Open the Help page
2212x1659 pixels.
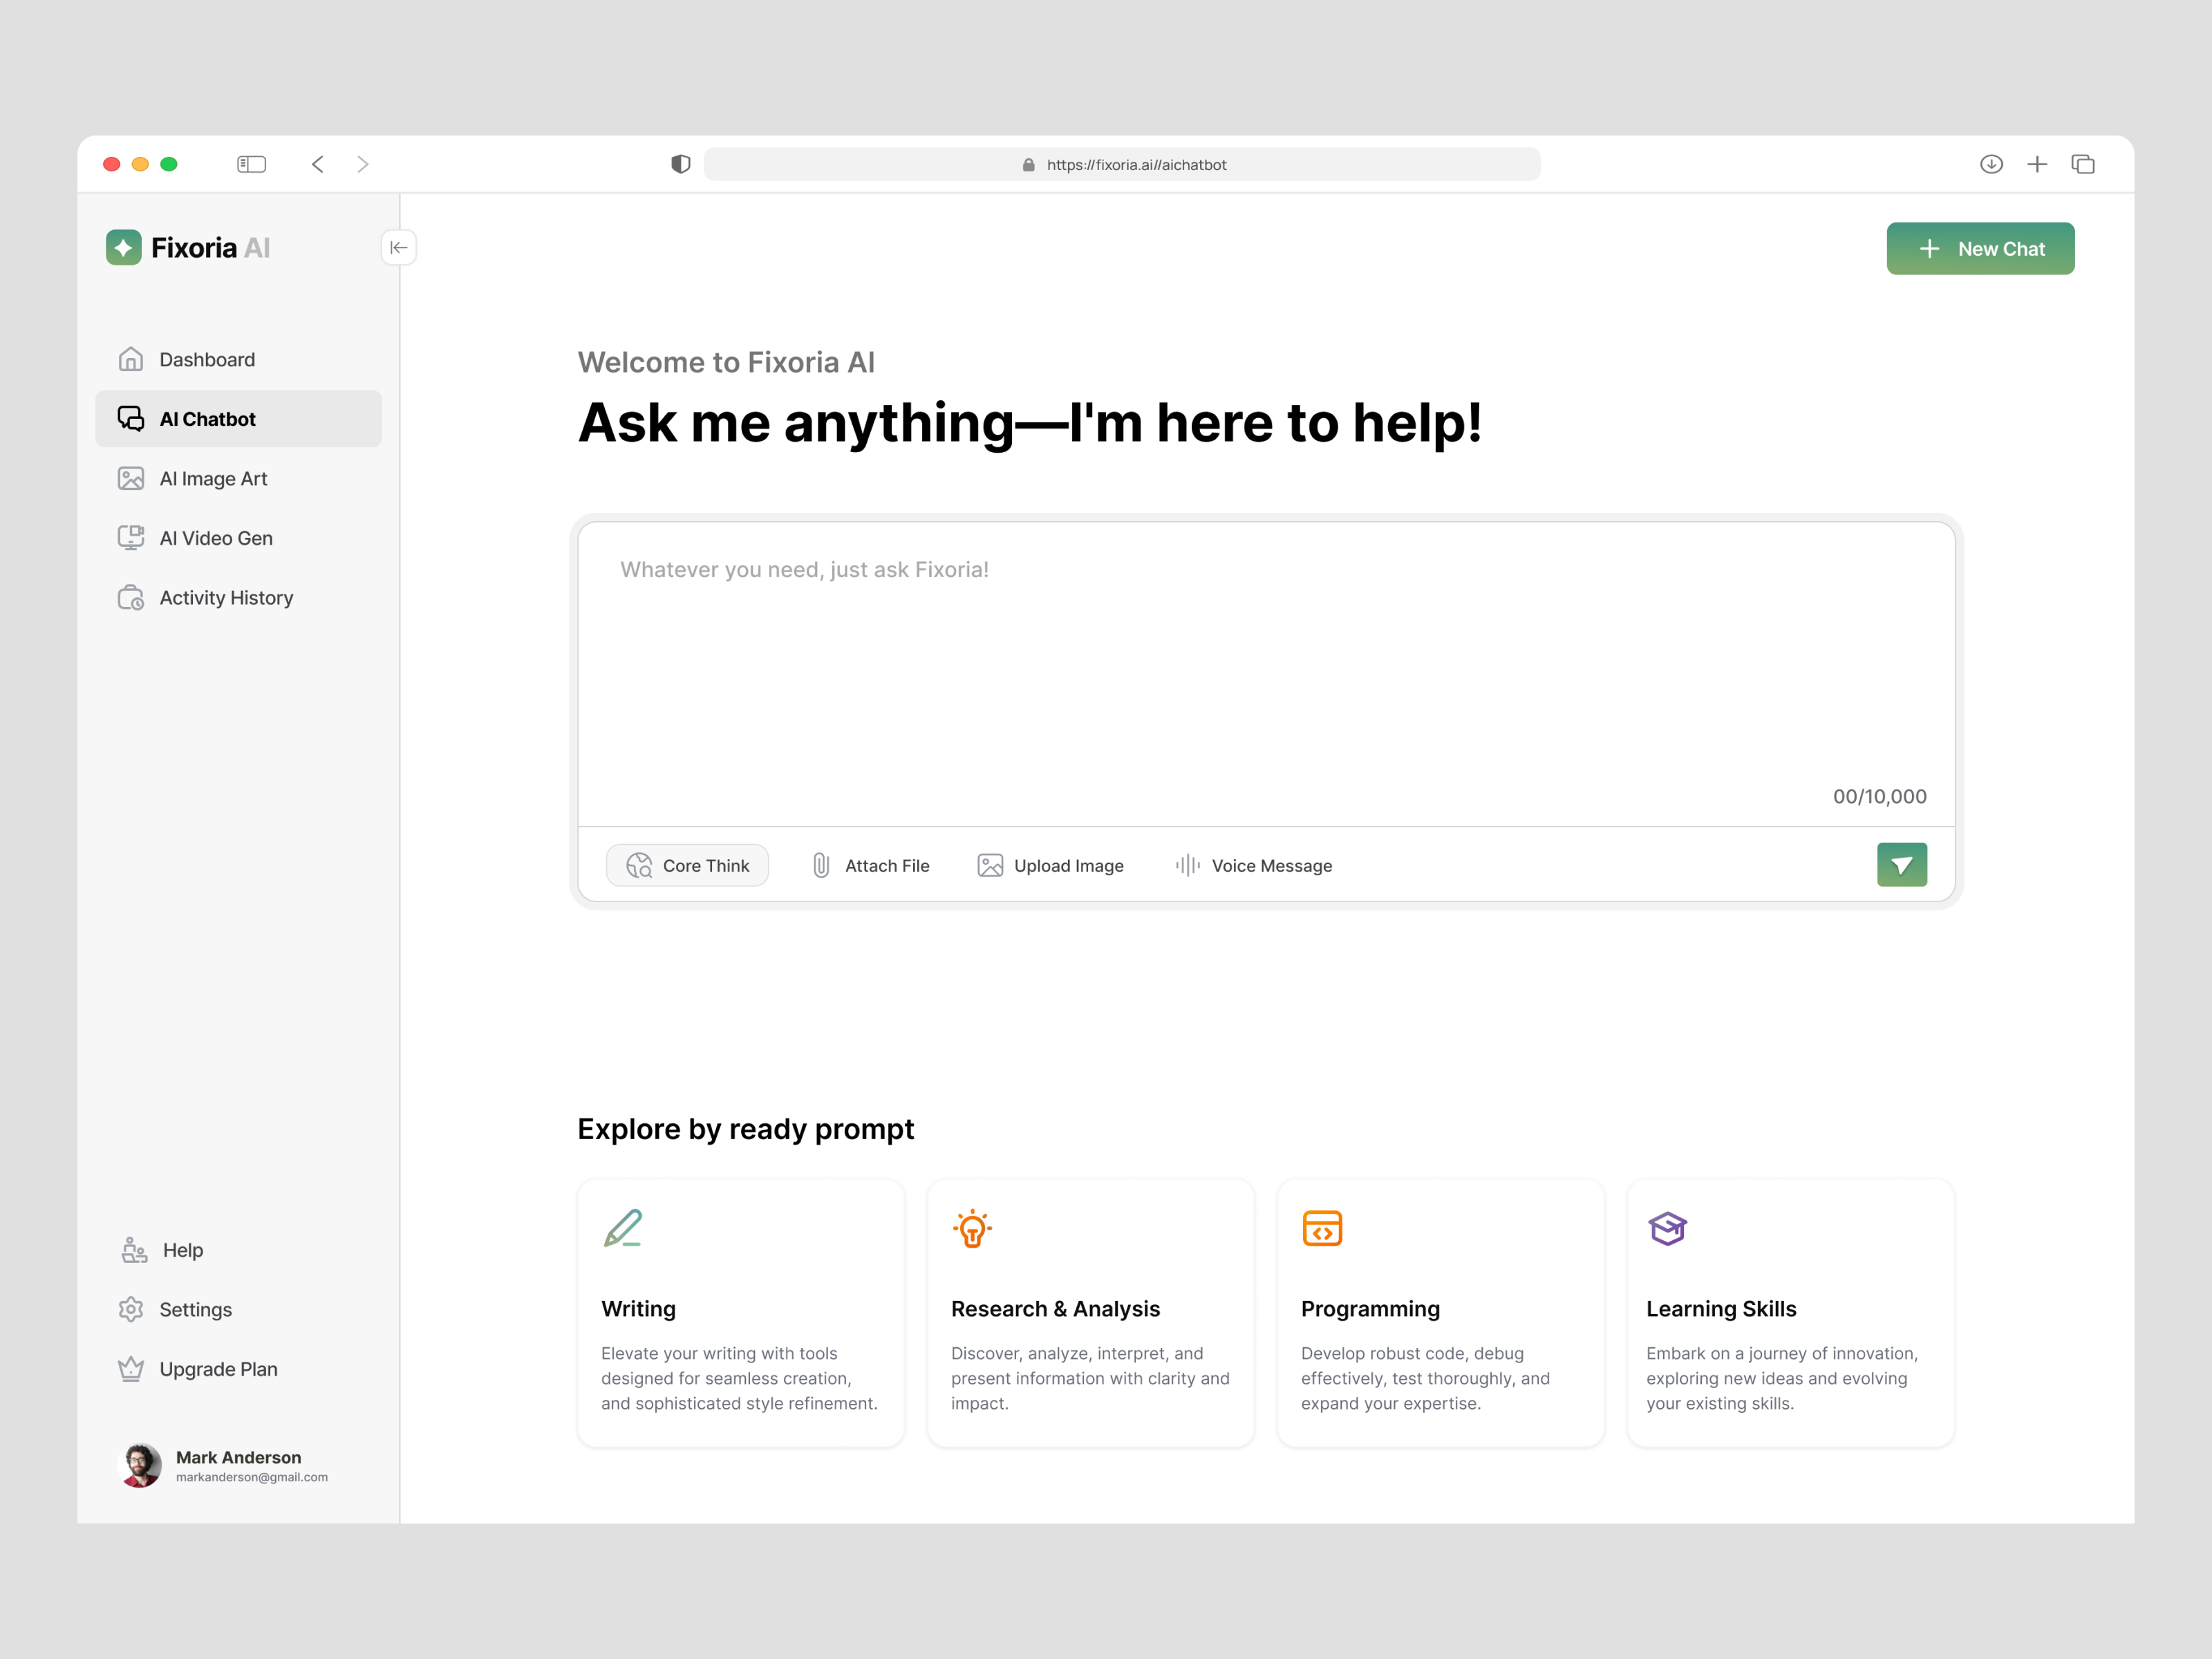click(x=238, y=1250)
